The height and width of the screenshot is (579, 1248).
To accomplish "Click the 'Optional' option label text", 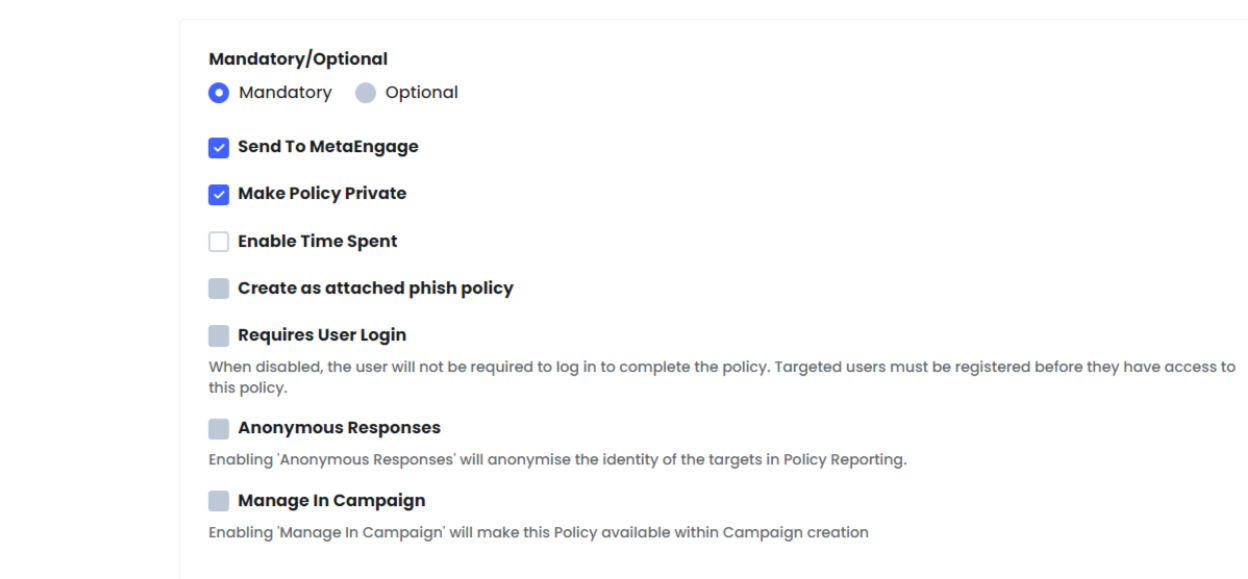I will click(x=422, y=92).
